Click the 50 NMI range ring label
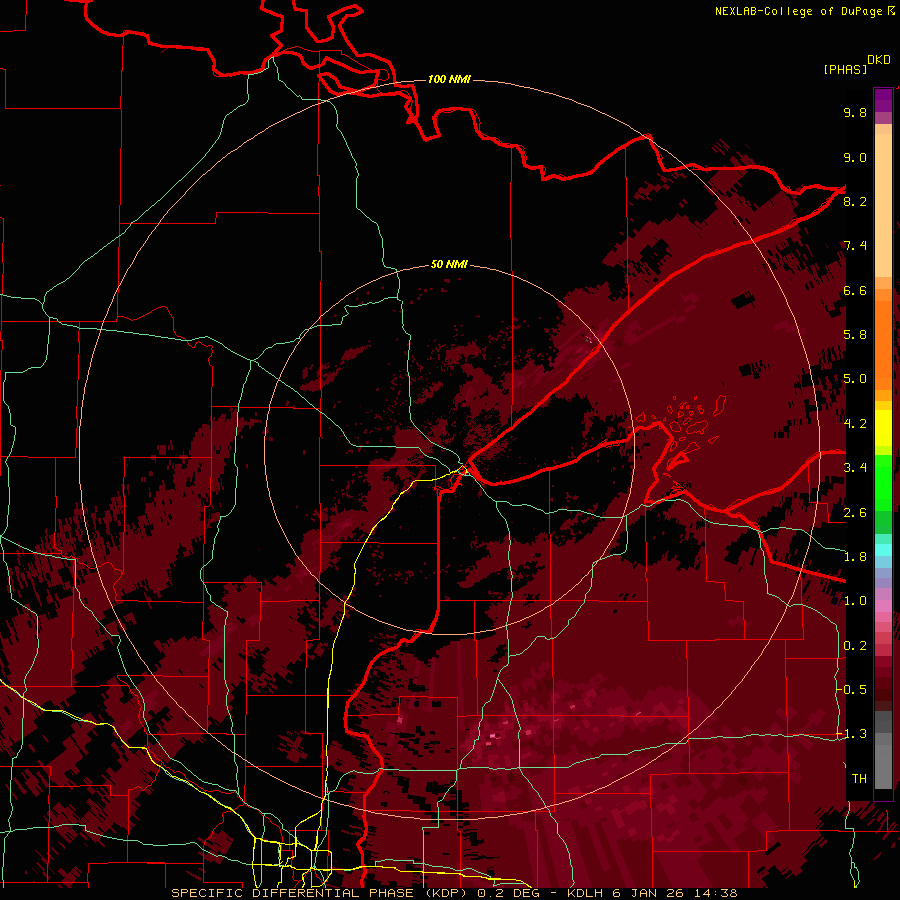Viewport: 900px width, 900px height. tap(449, 265)
